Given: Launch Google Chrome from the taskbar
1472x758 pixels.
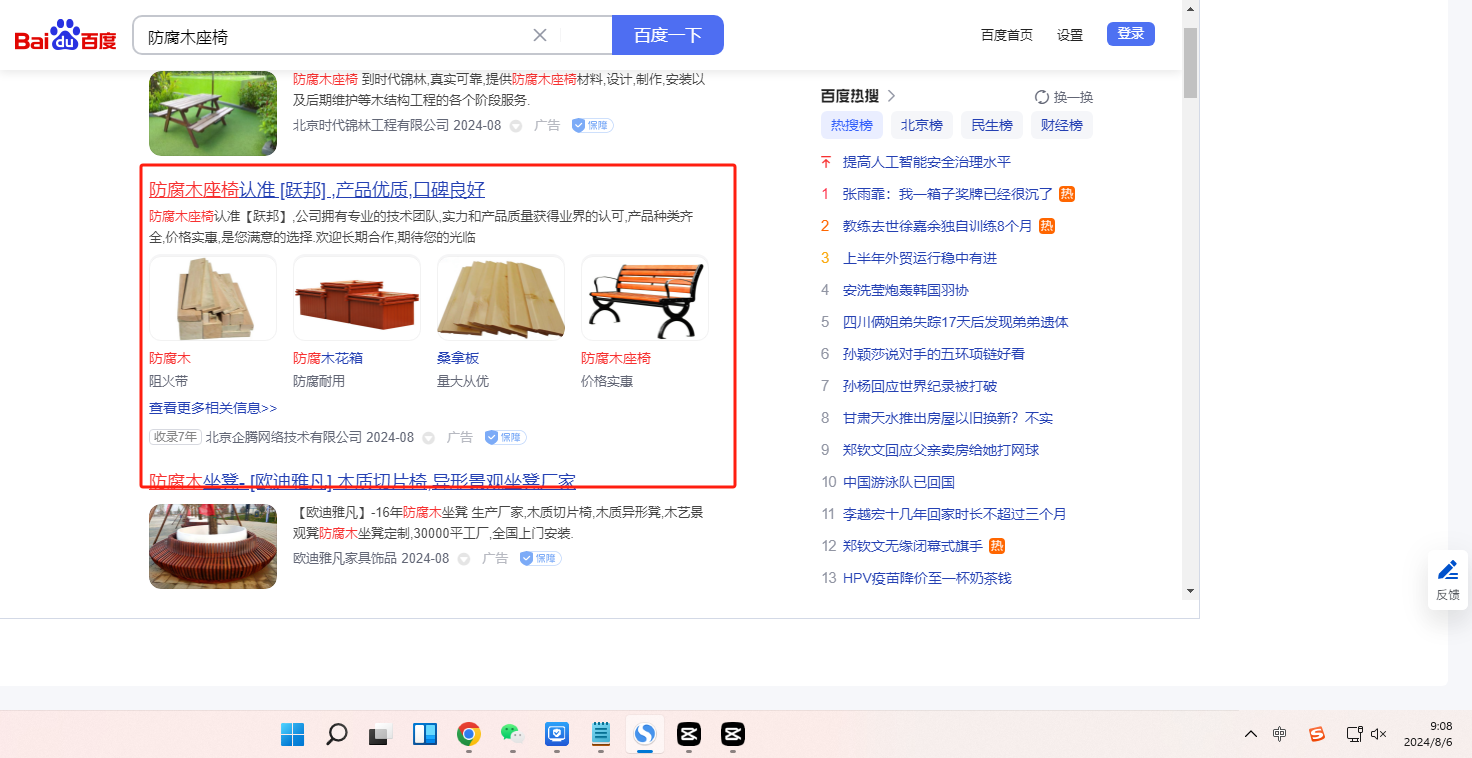Looking at the screenshot, I should pos(468,734).
